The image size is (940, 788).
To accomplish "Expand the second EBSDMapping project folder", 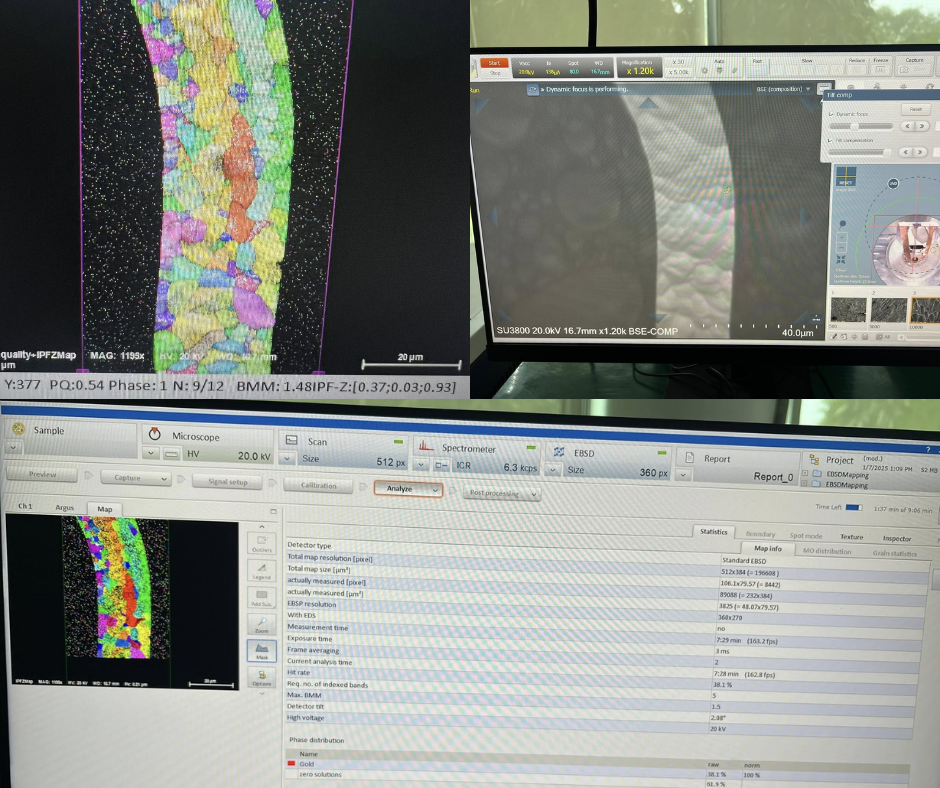I will [x=805, y=483].
